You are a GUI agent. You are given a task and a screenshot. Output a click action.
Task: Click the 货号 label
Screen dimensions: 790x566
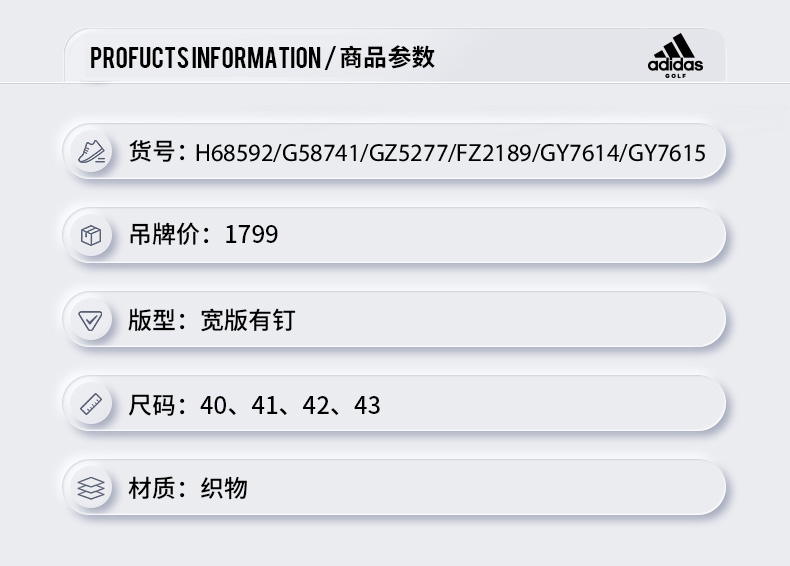[x=152, y=152]
